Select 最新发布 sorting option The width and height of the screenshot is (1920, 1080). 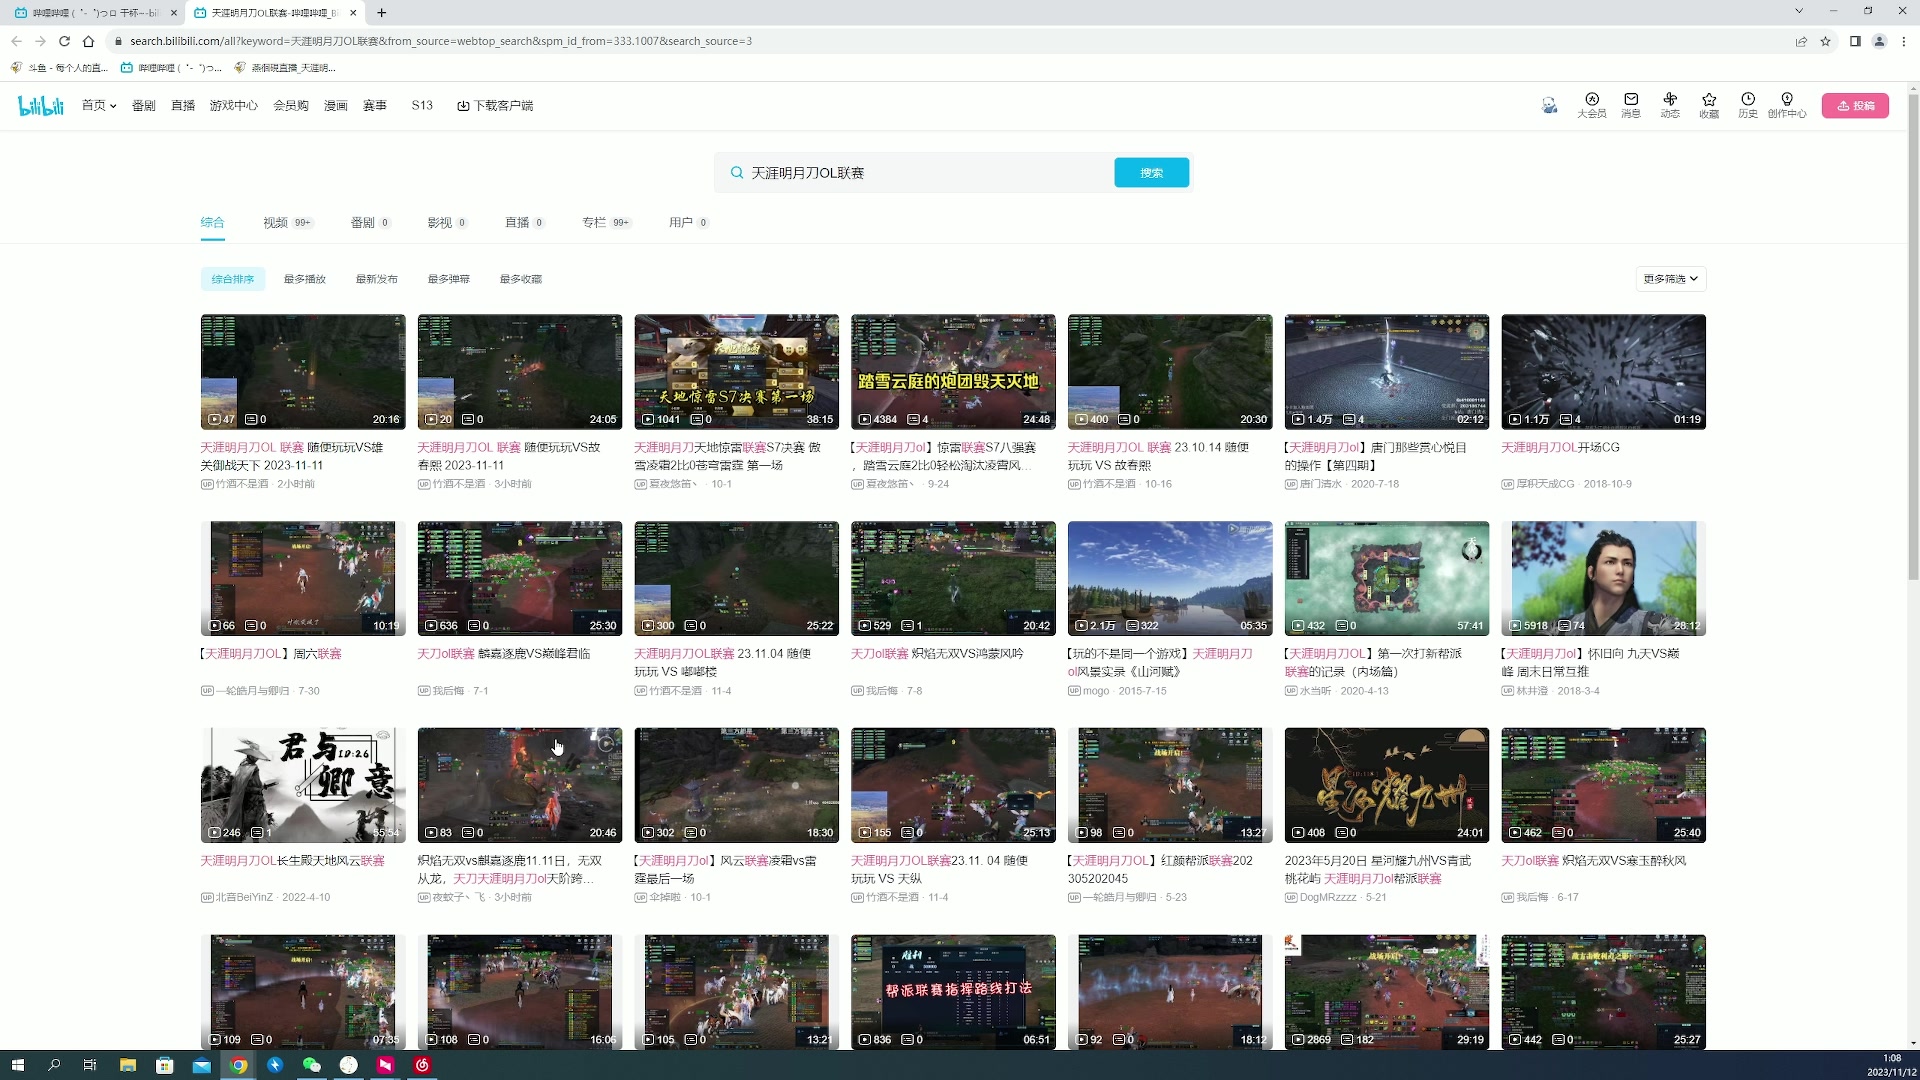coord(377,279)
